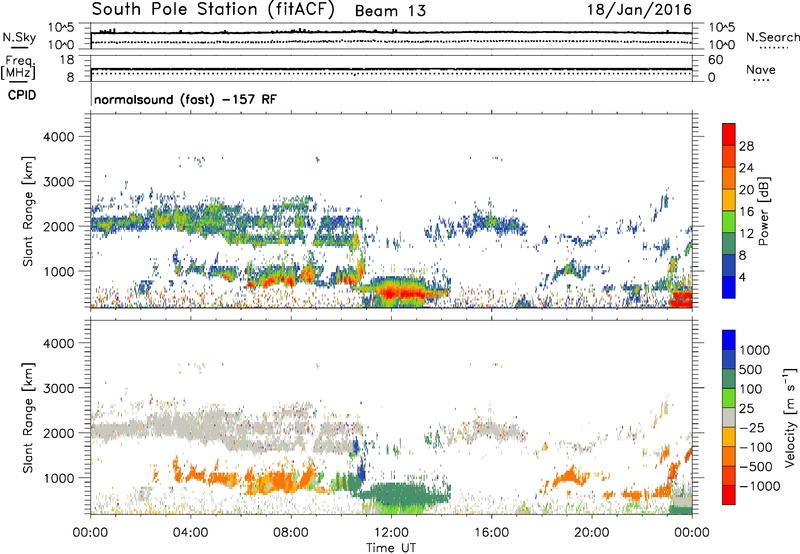Click the bright blue top velocity colorbar segment

point(729,340)
